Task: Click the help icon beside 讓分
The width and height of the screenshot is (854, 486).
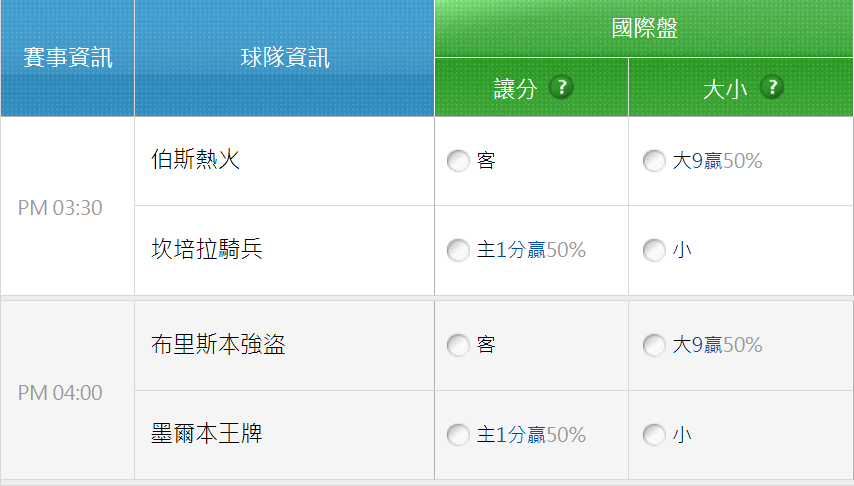Action: [561, 87]
